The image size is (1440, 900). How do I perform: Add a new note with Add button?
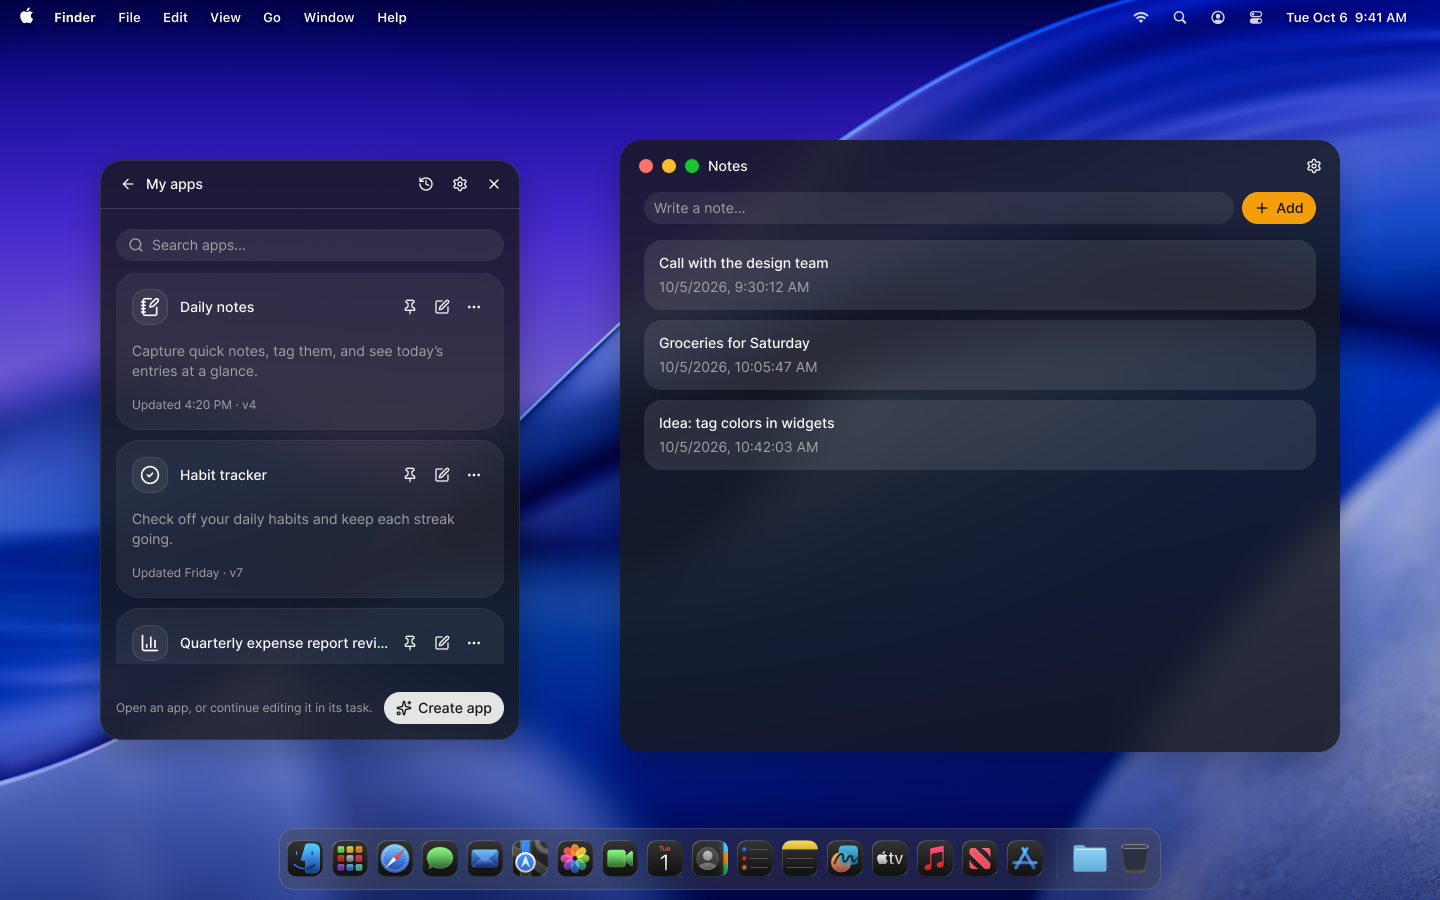(x=1279, y=208)
